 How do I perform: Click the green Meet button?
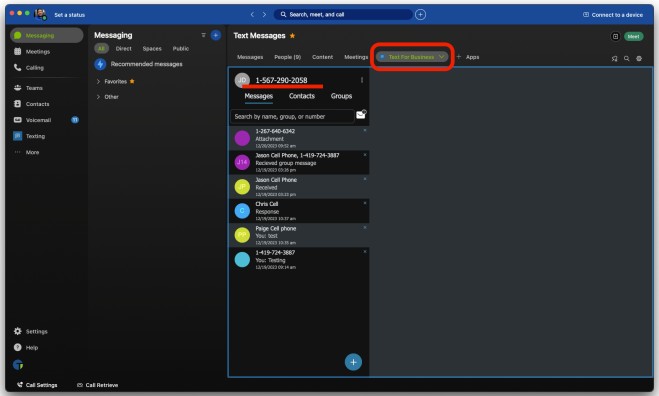pyautogui.click(x=633, y=37)
